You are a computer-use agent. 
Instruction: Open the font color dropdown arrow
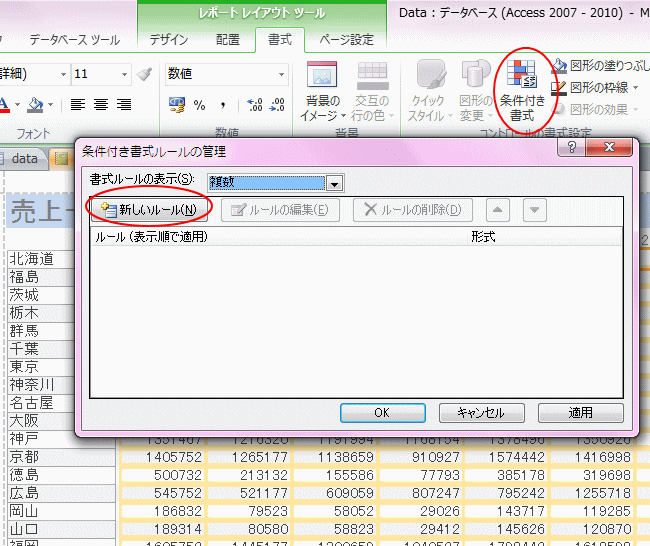[x=17, y=104]
